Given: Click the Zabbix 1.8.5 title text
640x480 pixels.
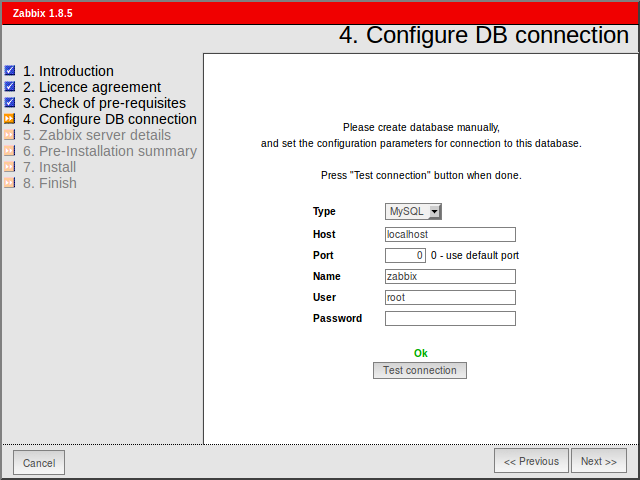Looking at the screenshot, I should tap(42, 13).
